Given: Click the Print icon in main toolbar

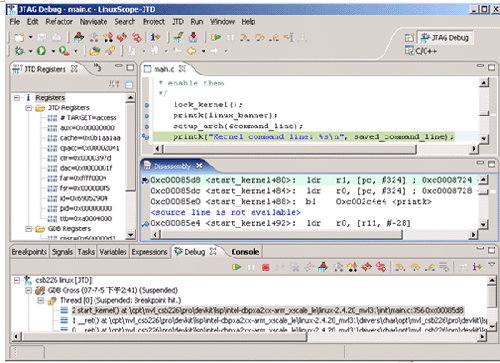Looking at the screenshot, I should pyautogui.click(x=56, y=37).
